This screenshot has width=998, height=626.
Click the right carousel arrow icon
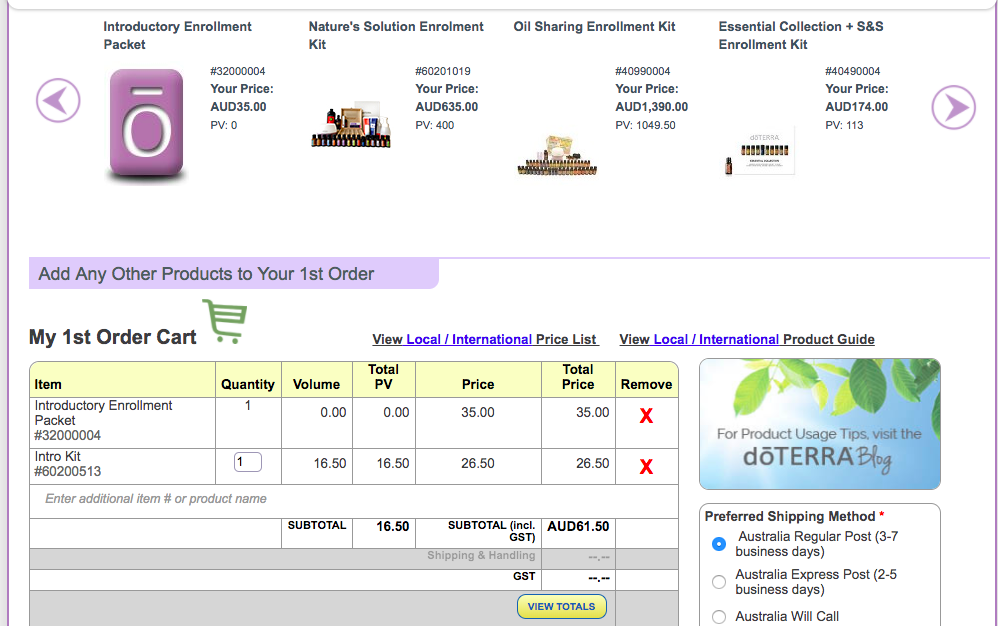point(953,108)
